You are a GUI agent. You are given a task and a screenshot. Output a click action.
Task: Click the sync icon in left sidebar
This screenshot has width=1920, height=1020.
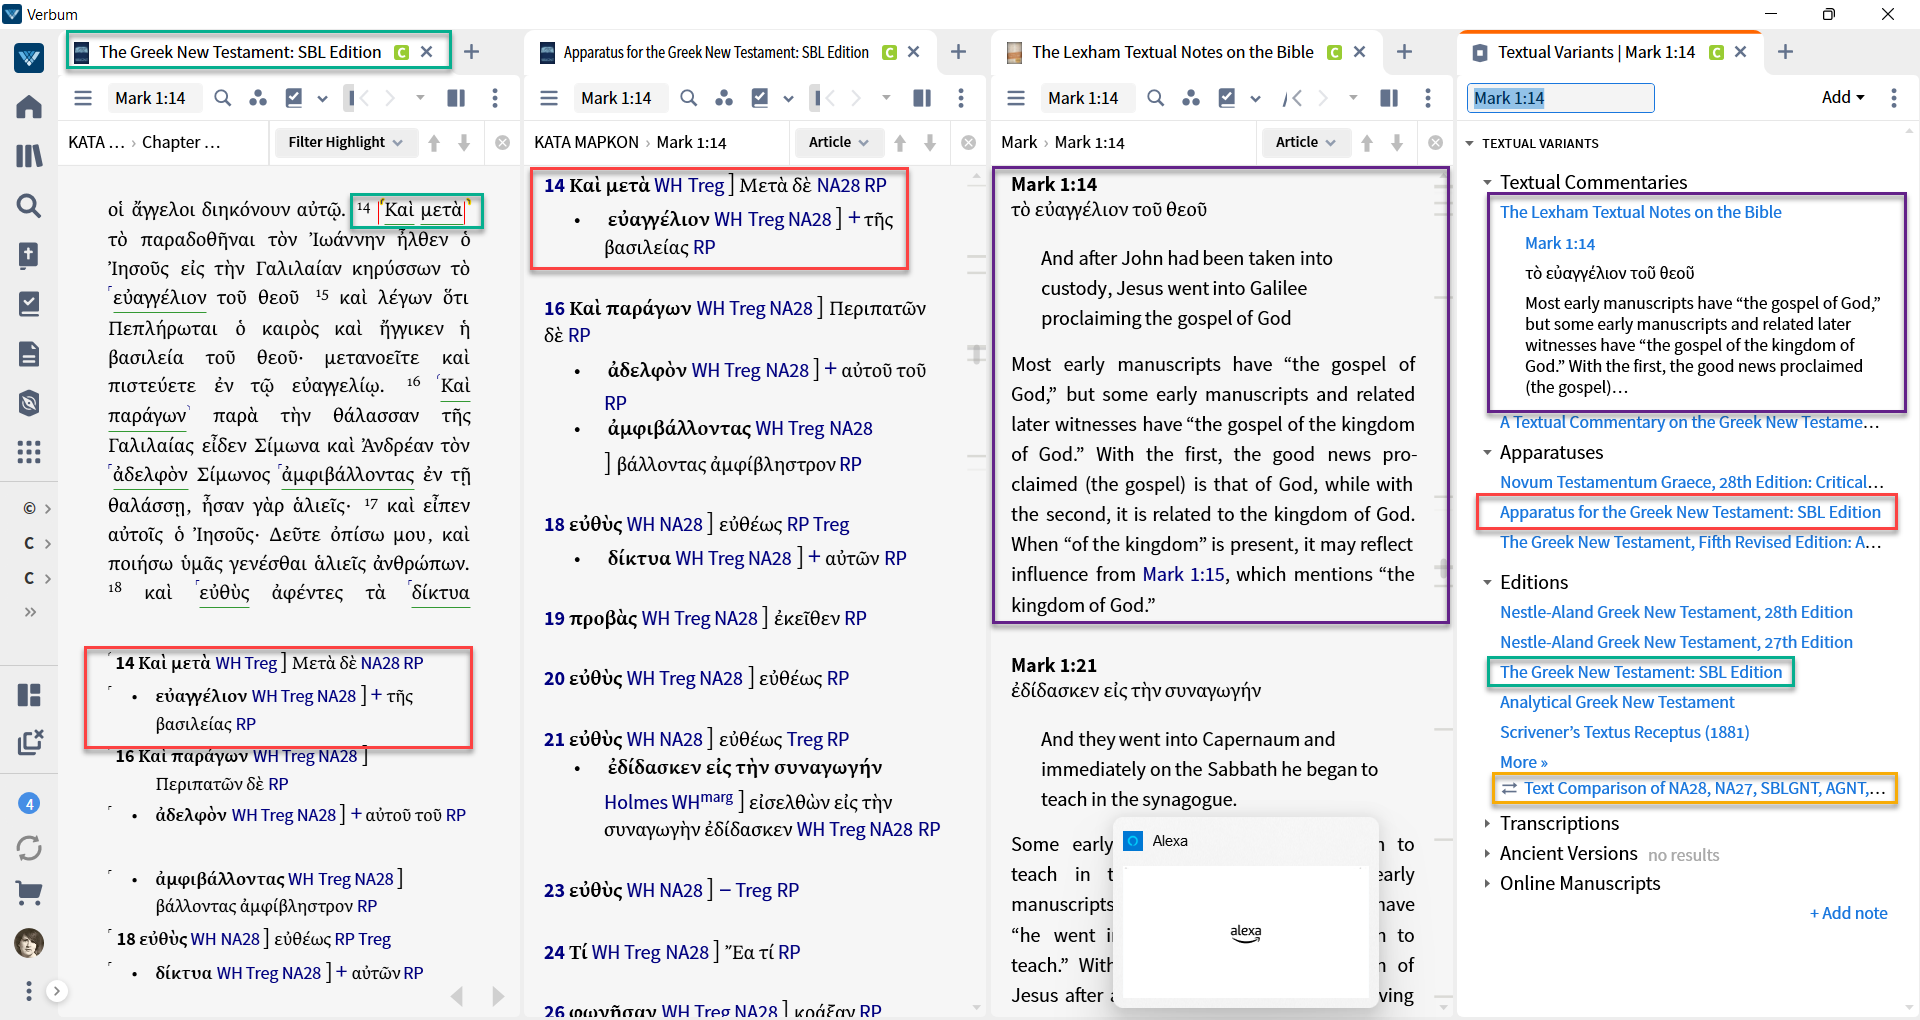tap(29, 848)
